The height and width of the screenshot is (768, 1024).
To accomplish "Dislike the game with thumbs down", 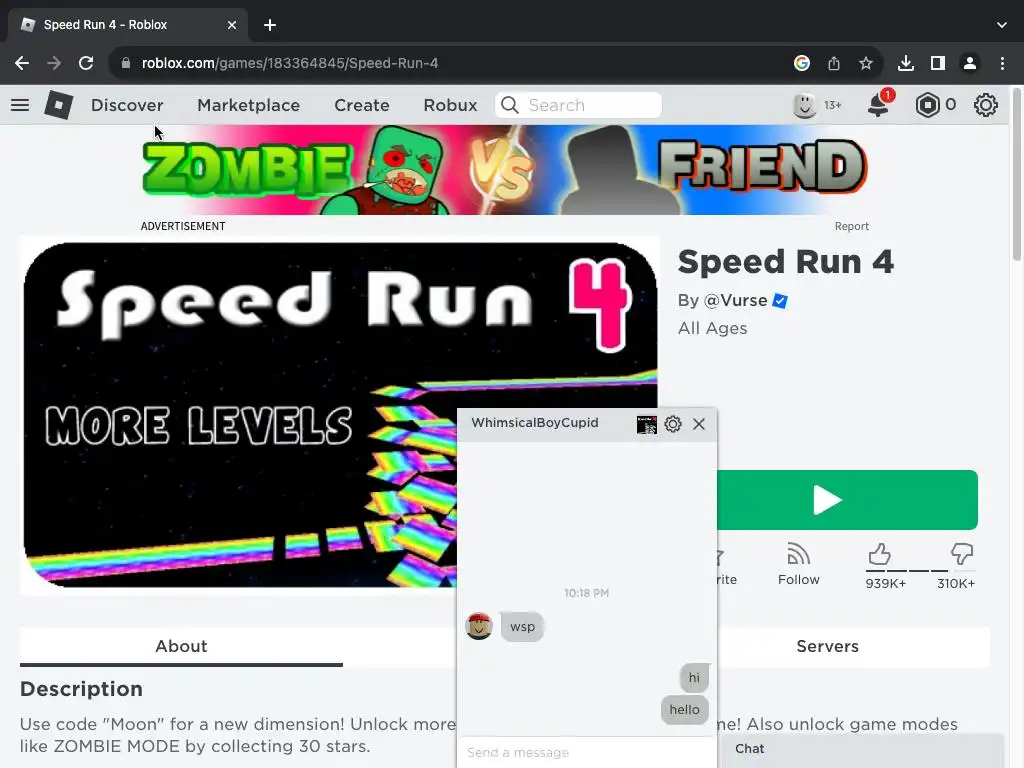I will tap(962, 554).
